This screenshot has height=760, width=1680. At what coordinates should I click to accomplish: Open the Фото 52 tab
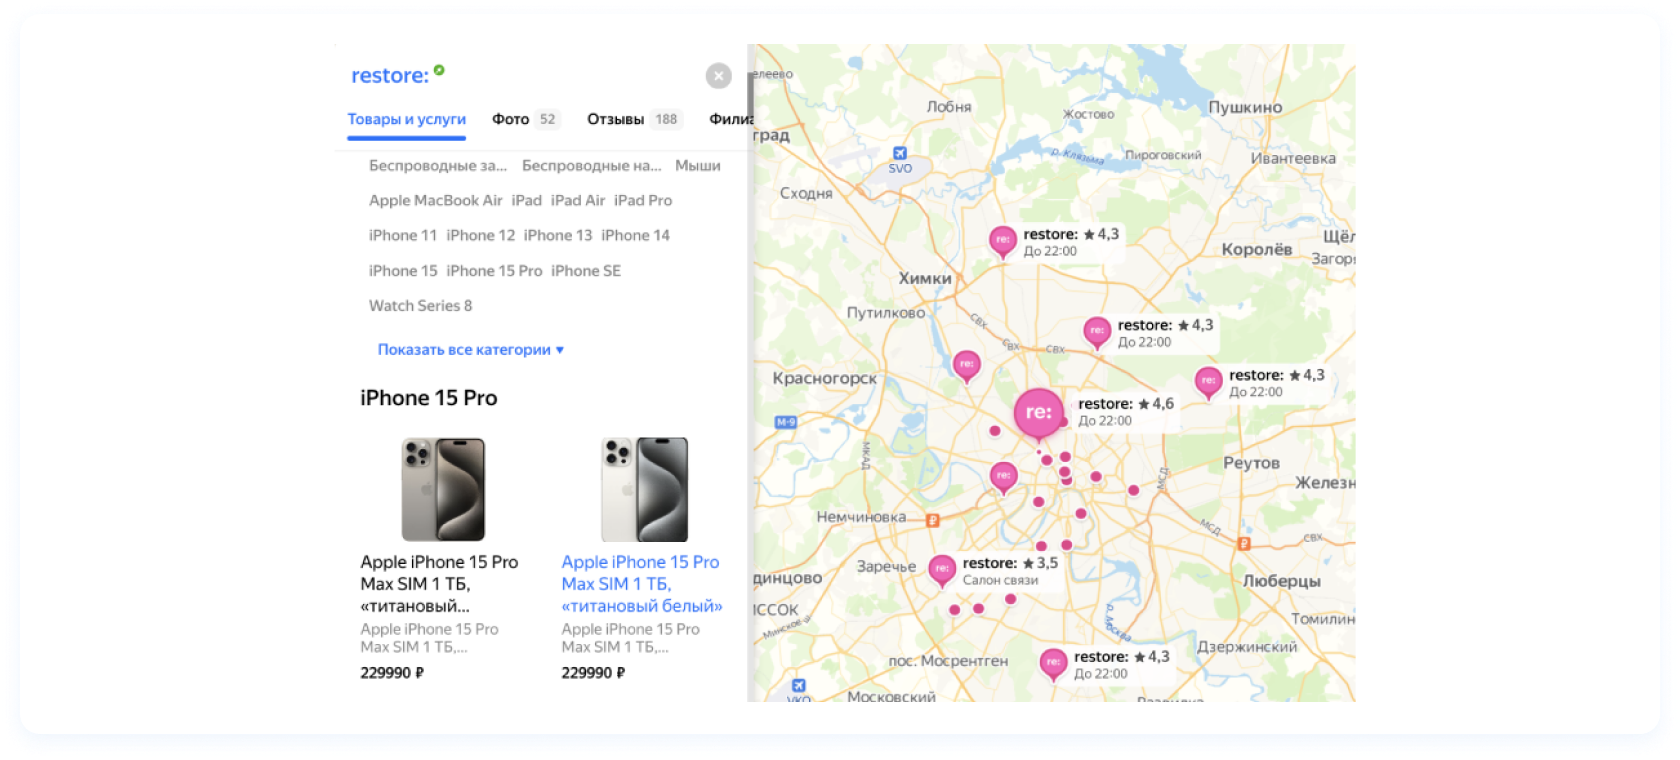[525, 119]
